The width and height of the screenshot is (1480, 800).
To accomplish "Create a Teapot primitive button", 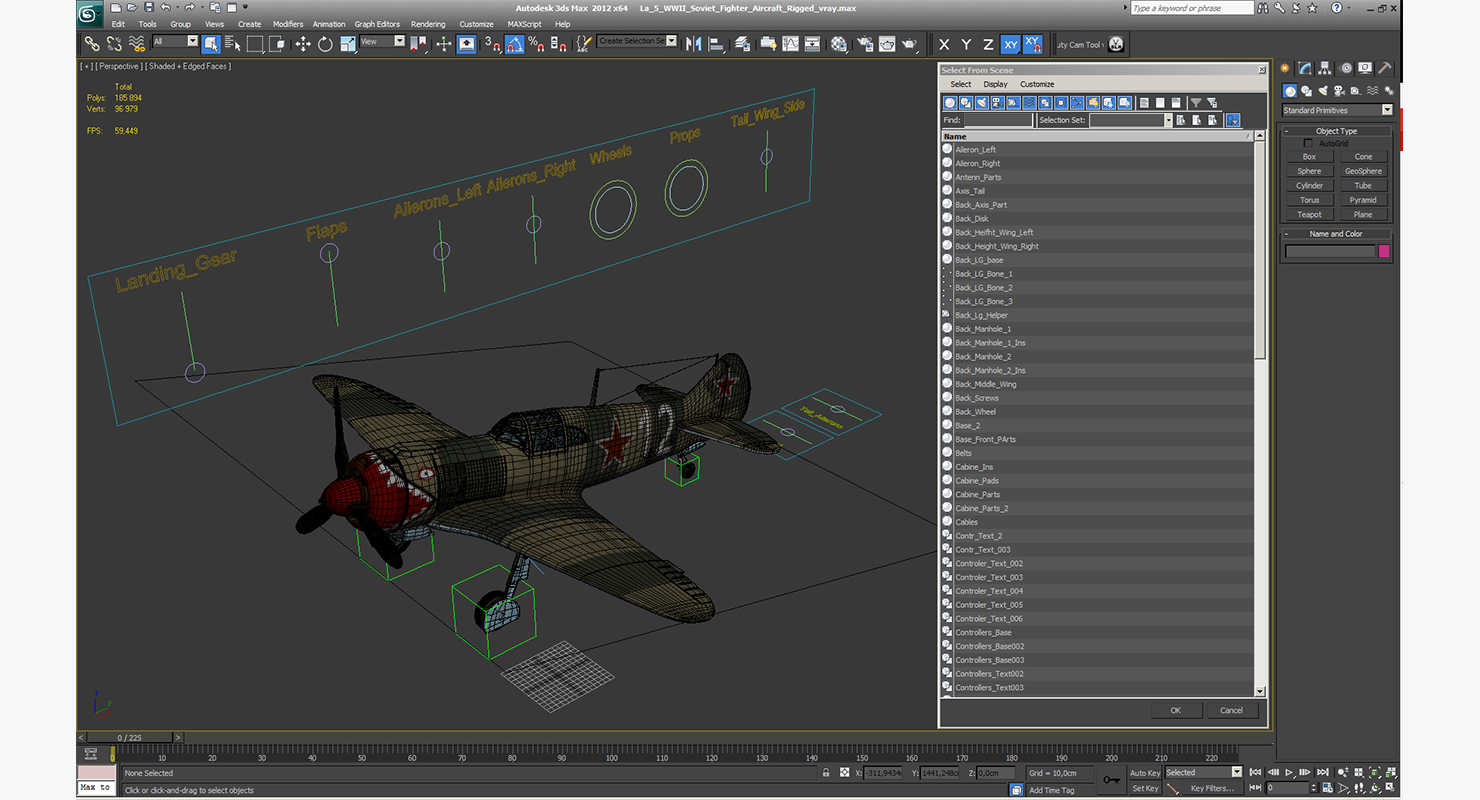I will click(x=1309, y=214).
